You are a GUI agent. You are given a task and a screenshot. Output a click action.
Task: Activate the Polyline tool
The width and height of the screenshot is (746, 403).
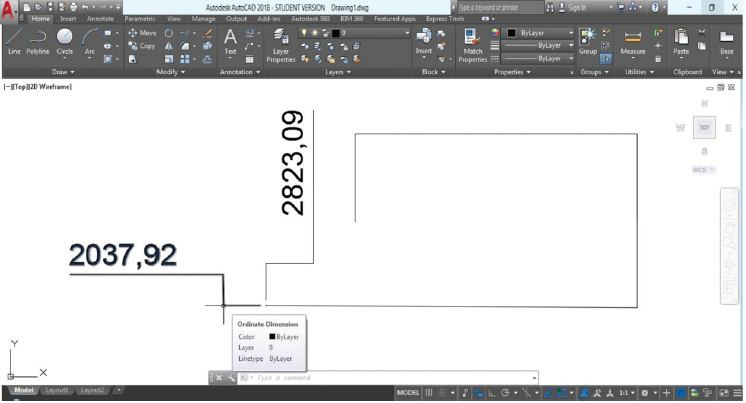click(38, 40)
